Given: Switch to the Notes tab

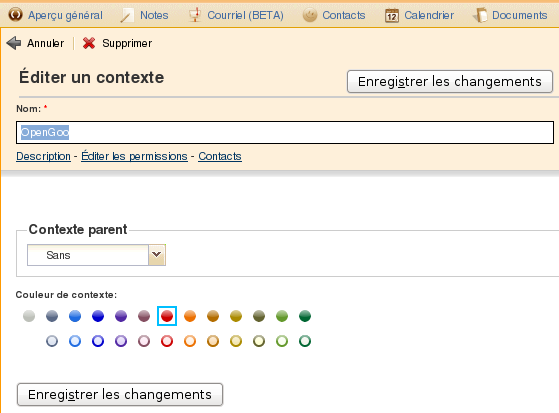Looking at the screenshot, I should click(x=144, y=15).
